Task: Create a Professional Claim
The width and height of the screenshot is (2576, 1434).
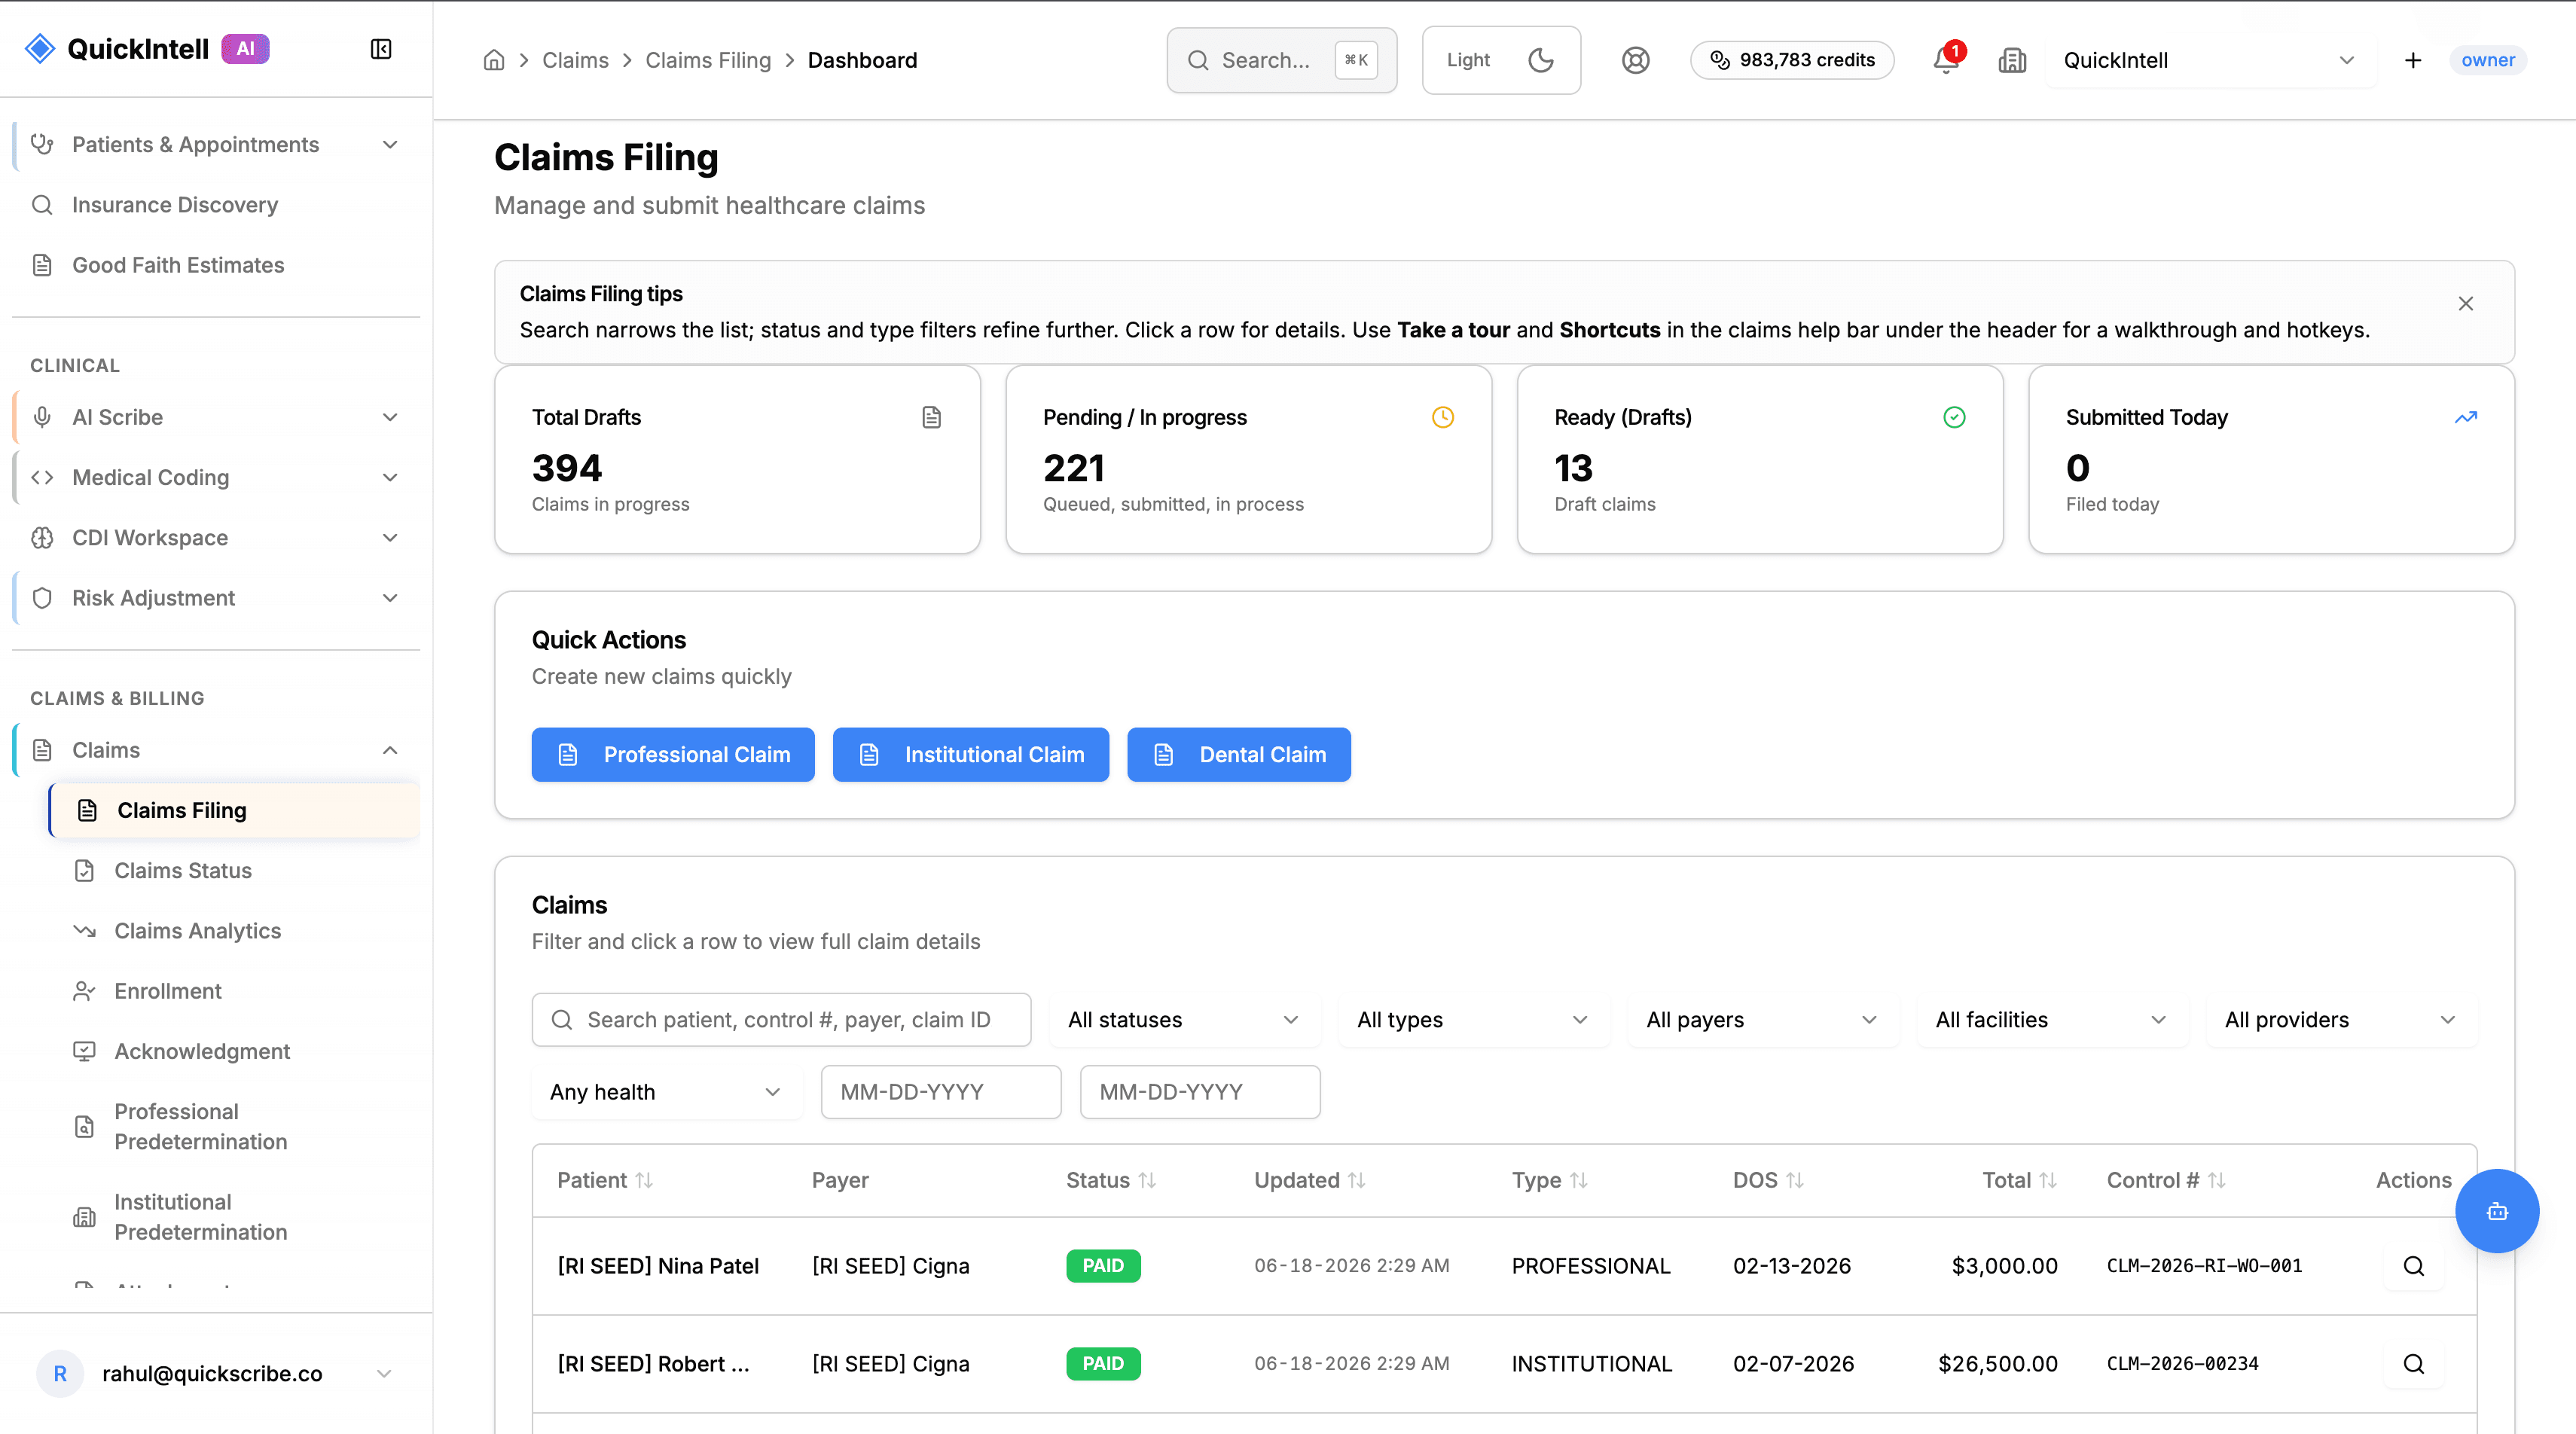Action: tap(673, 755)
